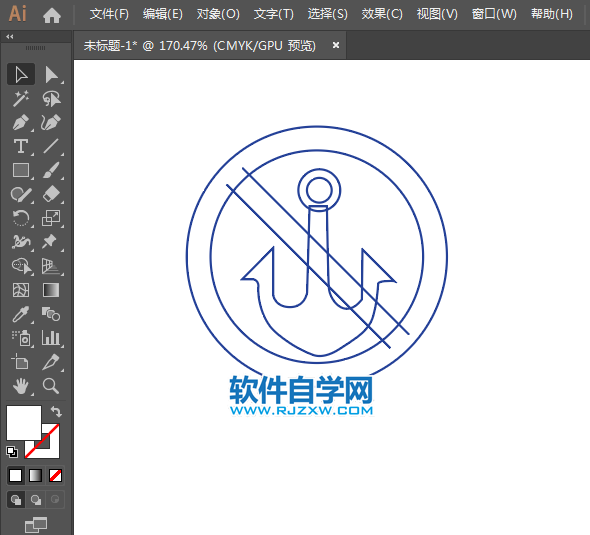Open the 对象(O) menu

point(218,14)
